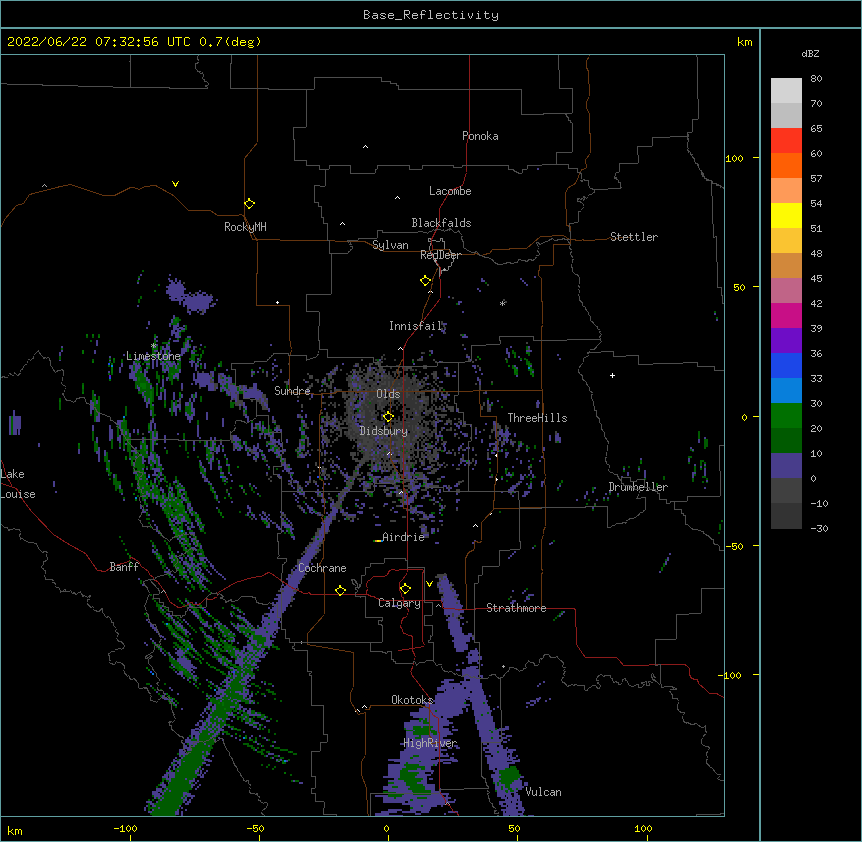The height and width of the screenshot is (842, 862).
Task: Click the yellow marker south of RedDeer
Action: coord(425,280)
